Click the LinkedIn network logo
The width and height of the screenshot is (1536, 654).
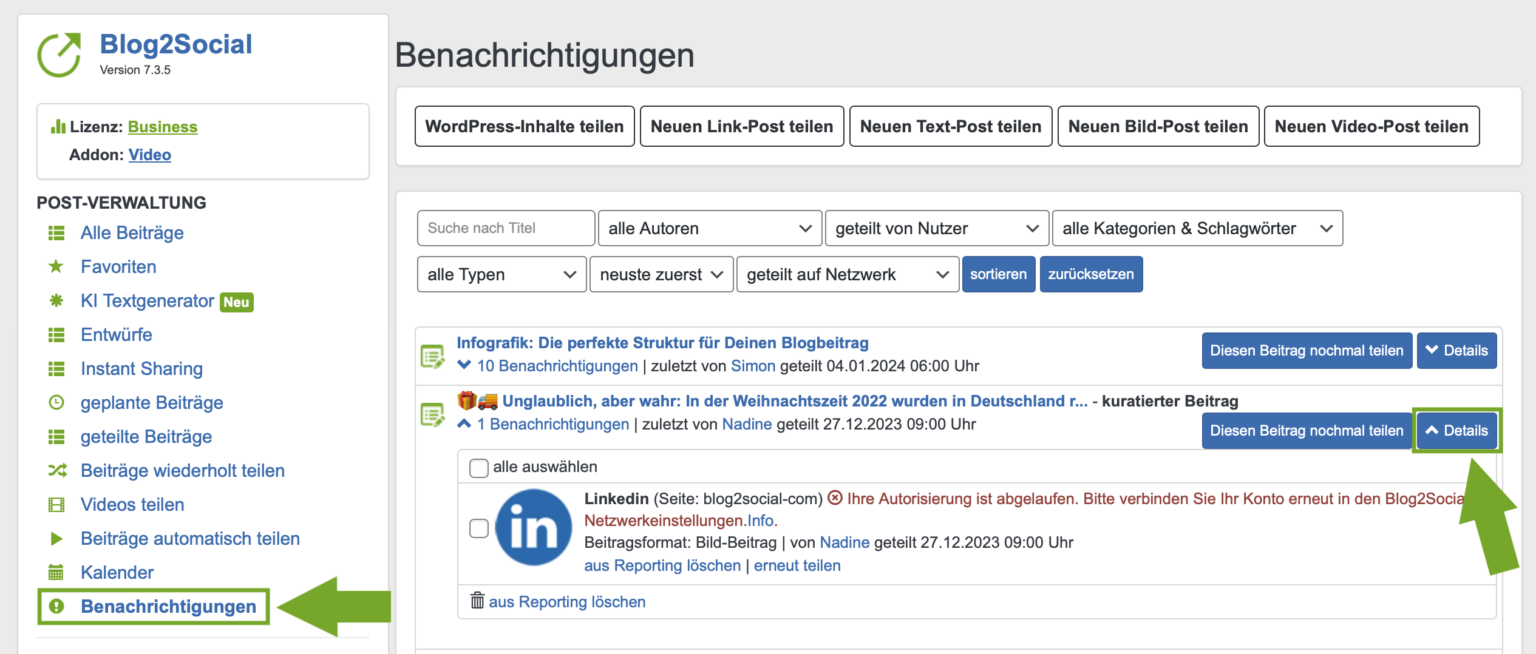534,527
